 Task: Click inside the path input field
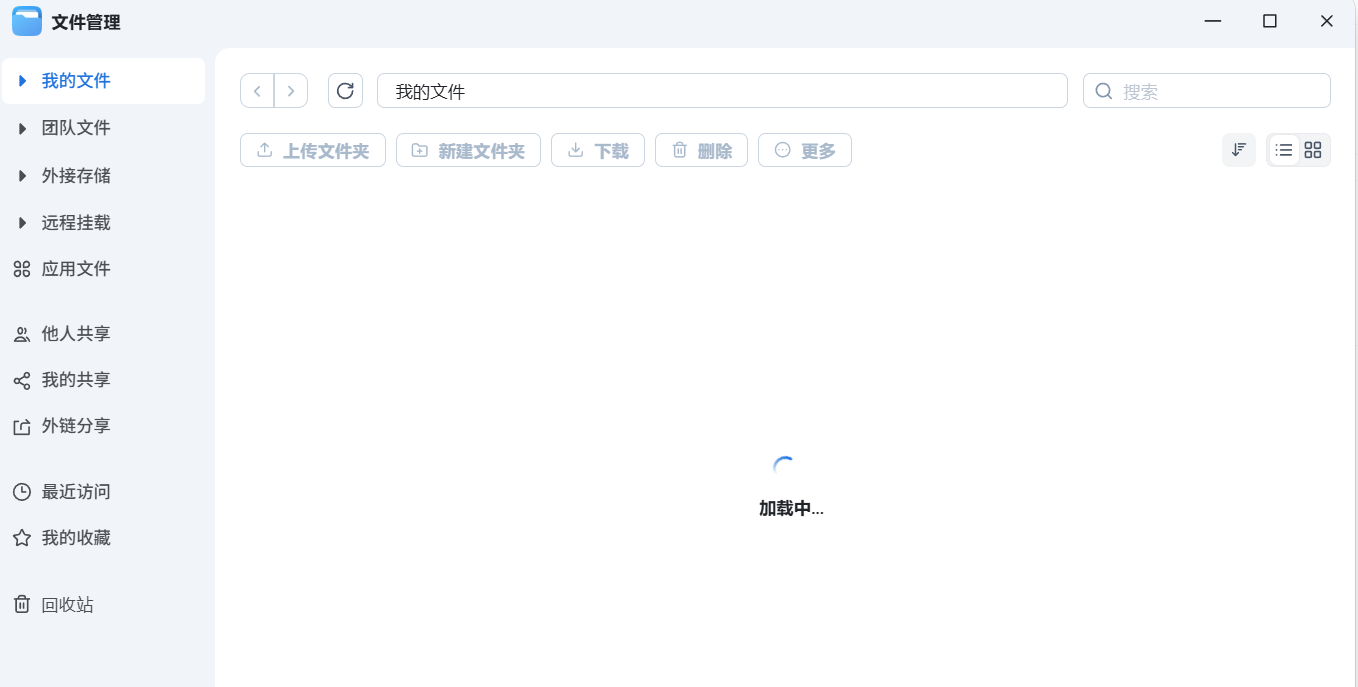(722, 90)
